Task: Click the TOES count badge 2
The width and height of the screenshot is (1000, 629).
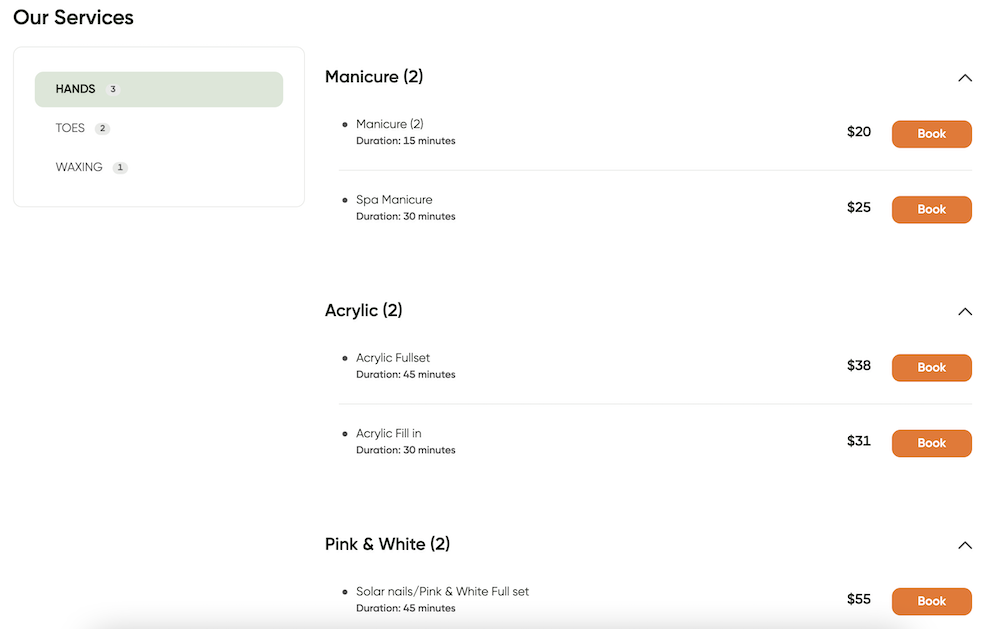Action: coord(102,128)
